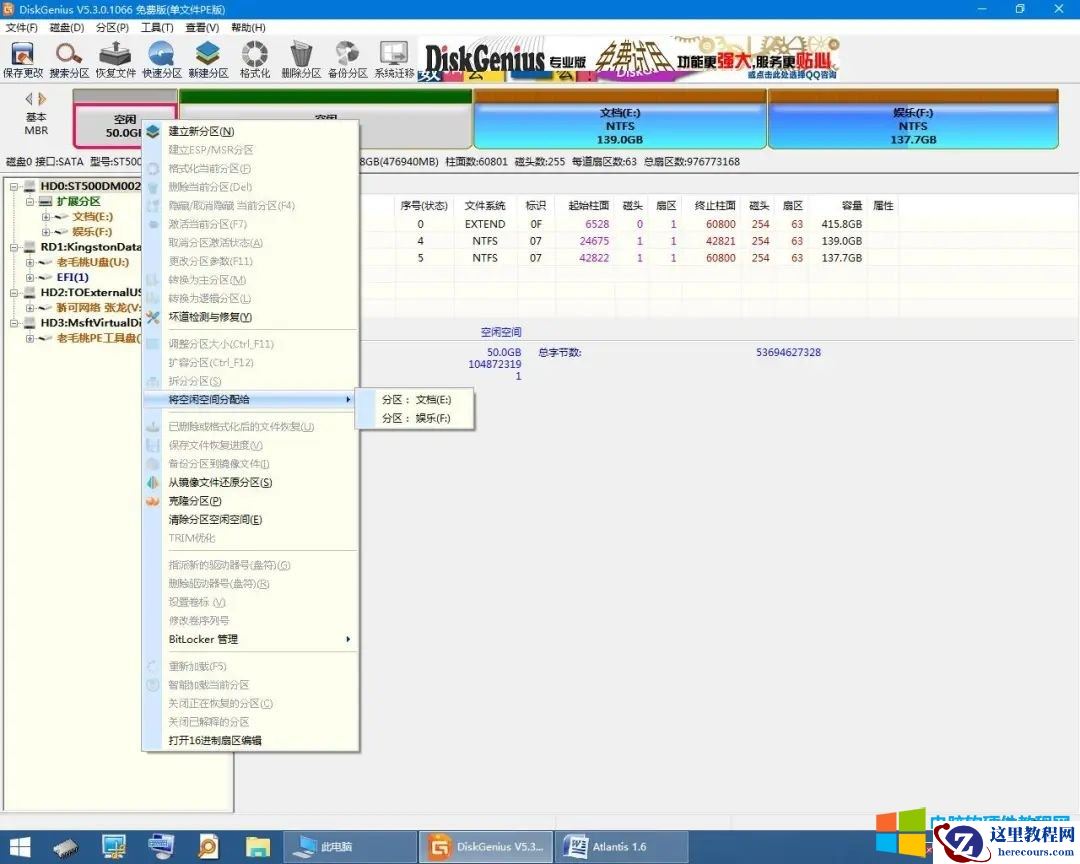Viewport: 1080px width, 864px height.
Task: Open BitLocker 管理 submenu entry
Action: pyautogui.click(x=251, y=639)
